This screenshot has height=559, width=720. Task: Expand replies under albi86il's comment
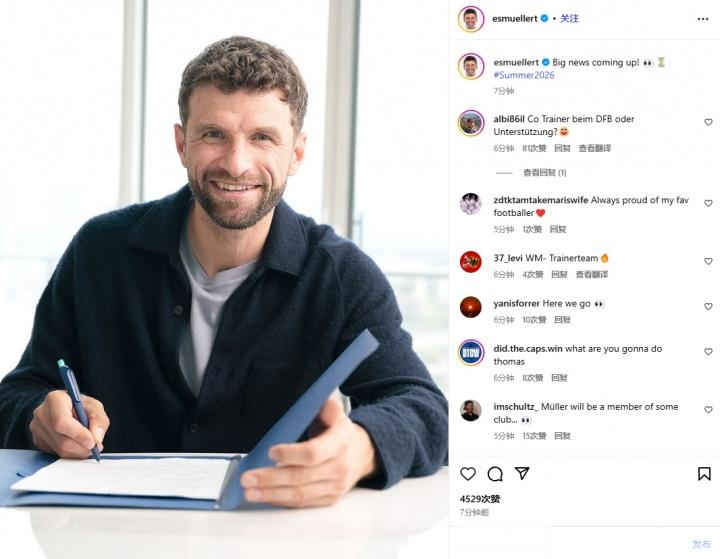[x=545, y=173]
